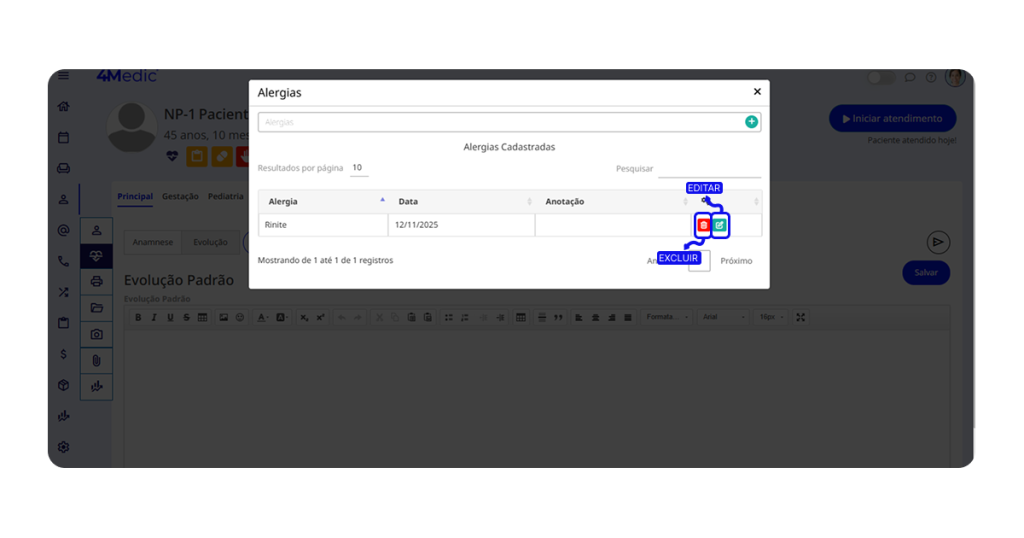1024x538 pixels.
Task: Open the calendar icon in left sidebar
Action: click(64, 138)
